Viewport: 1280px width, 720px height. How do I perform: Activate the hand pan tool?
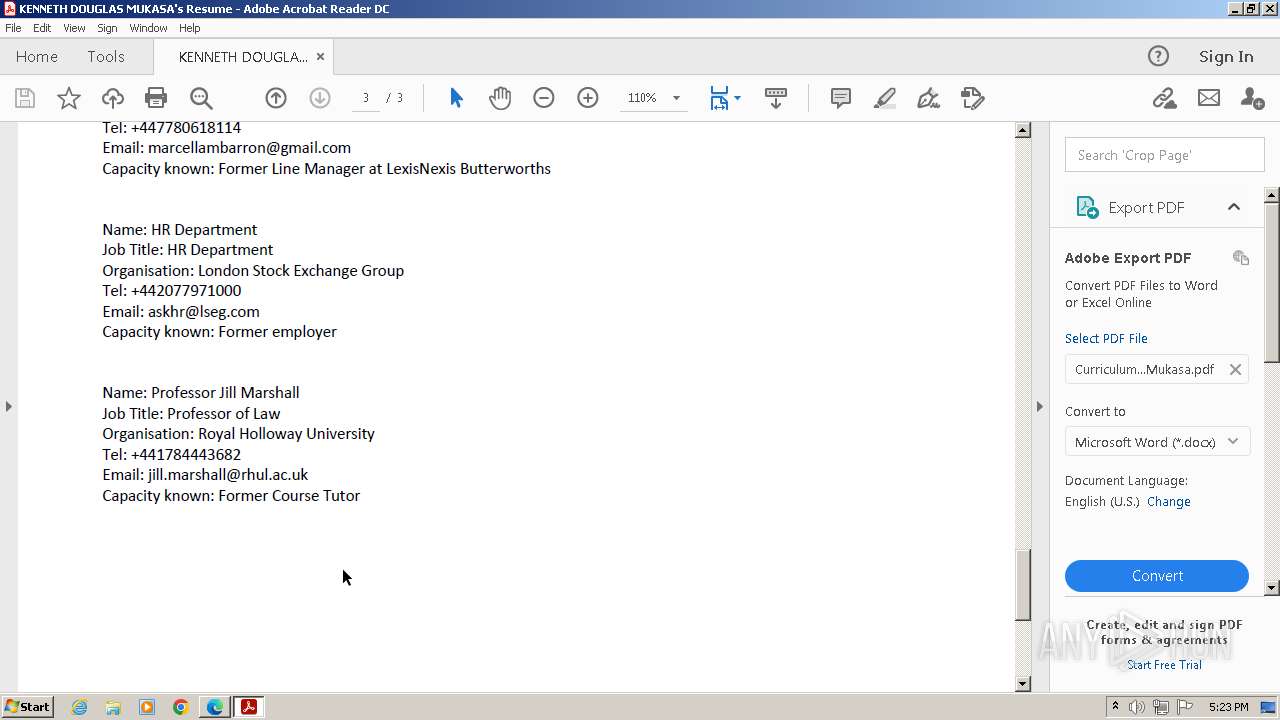[500, 98]
